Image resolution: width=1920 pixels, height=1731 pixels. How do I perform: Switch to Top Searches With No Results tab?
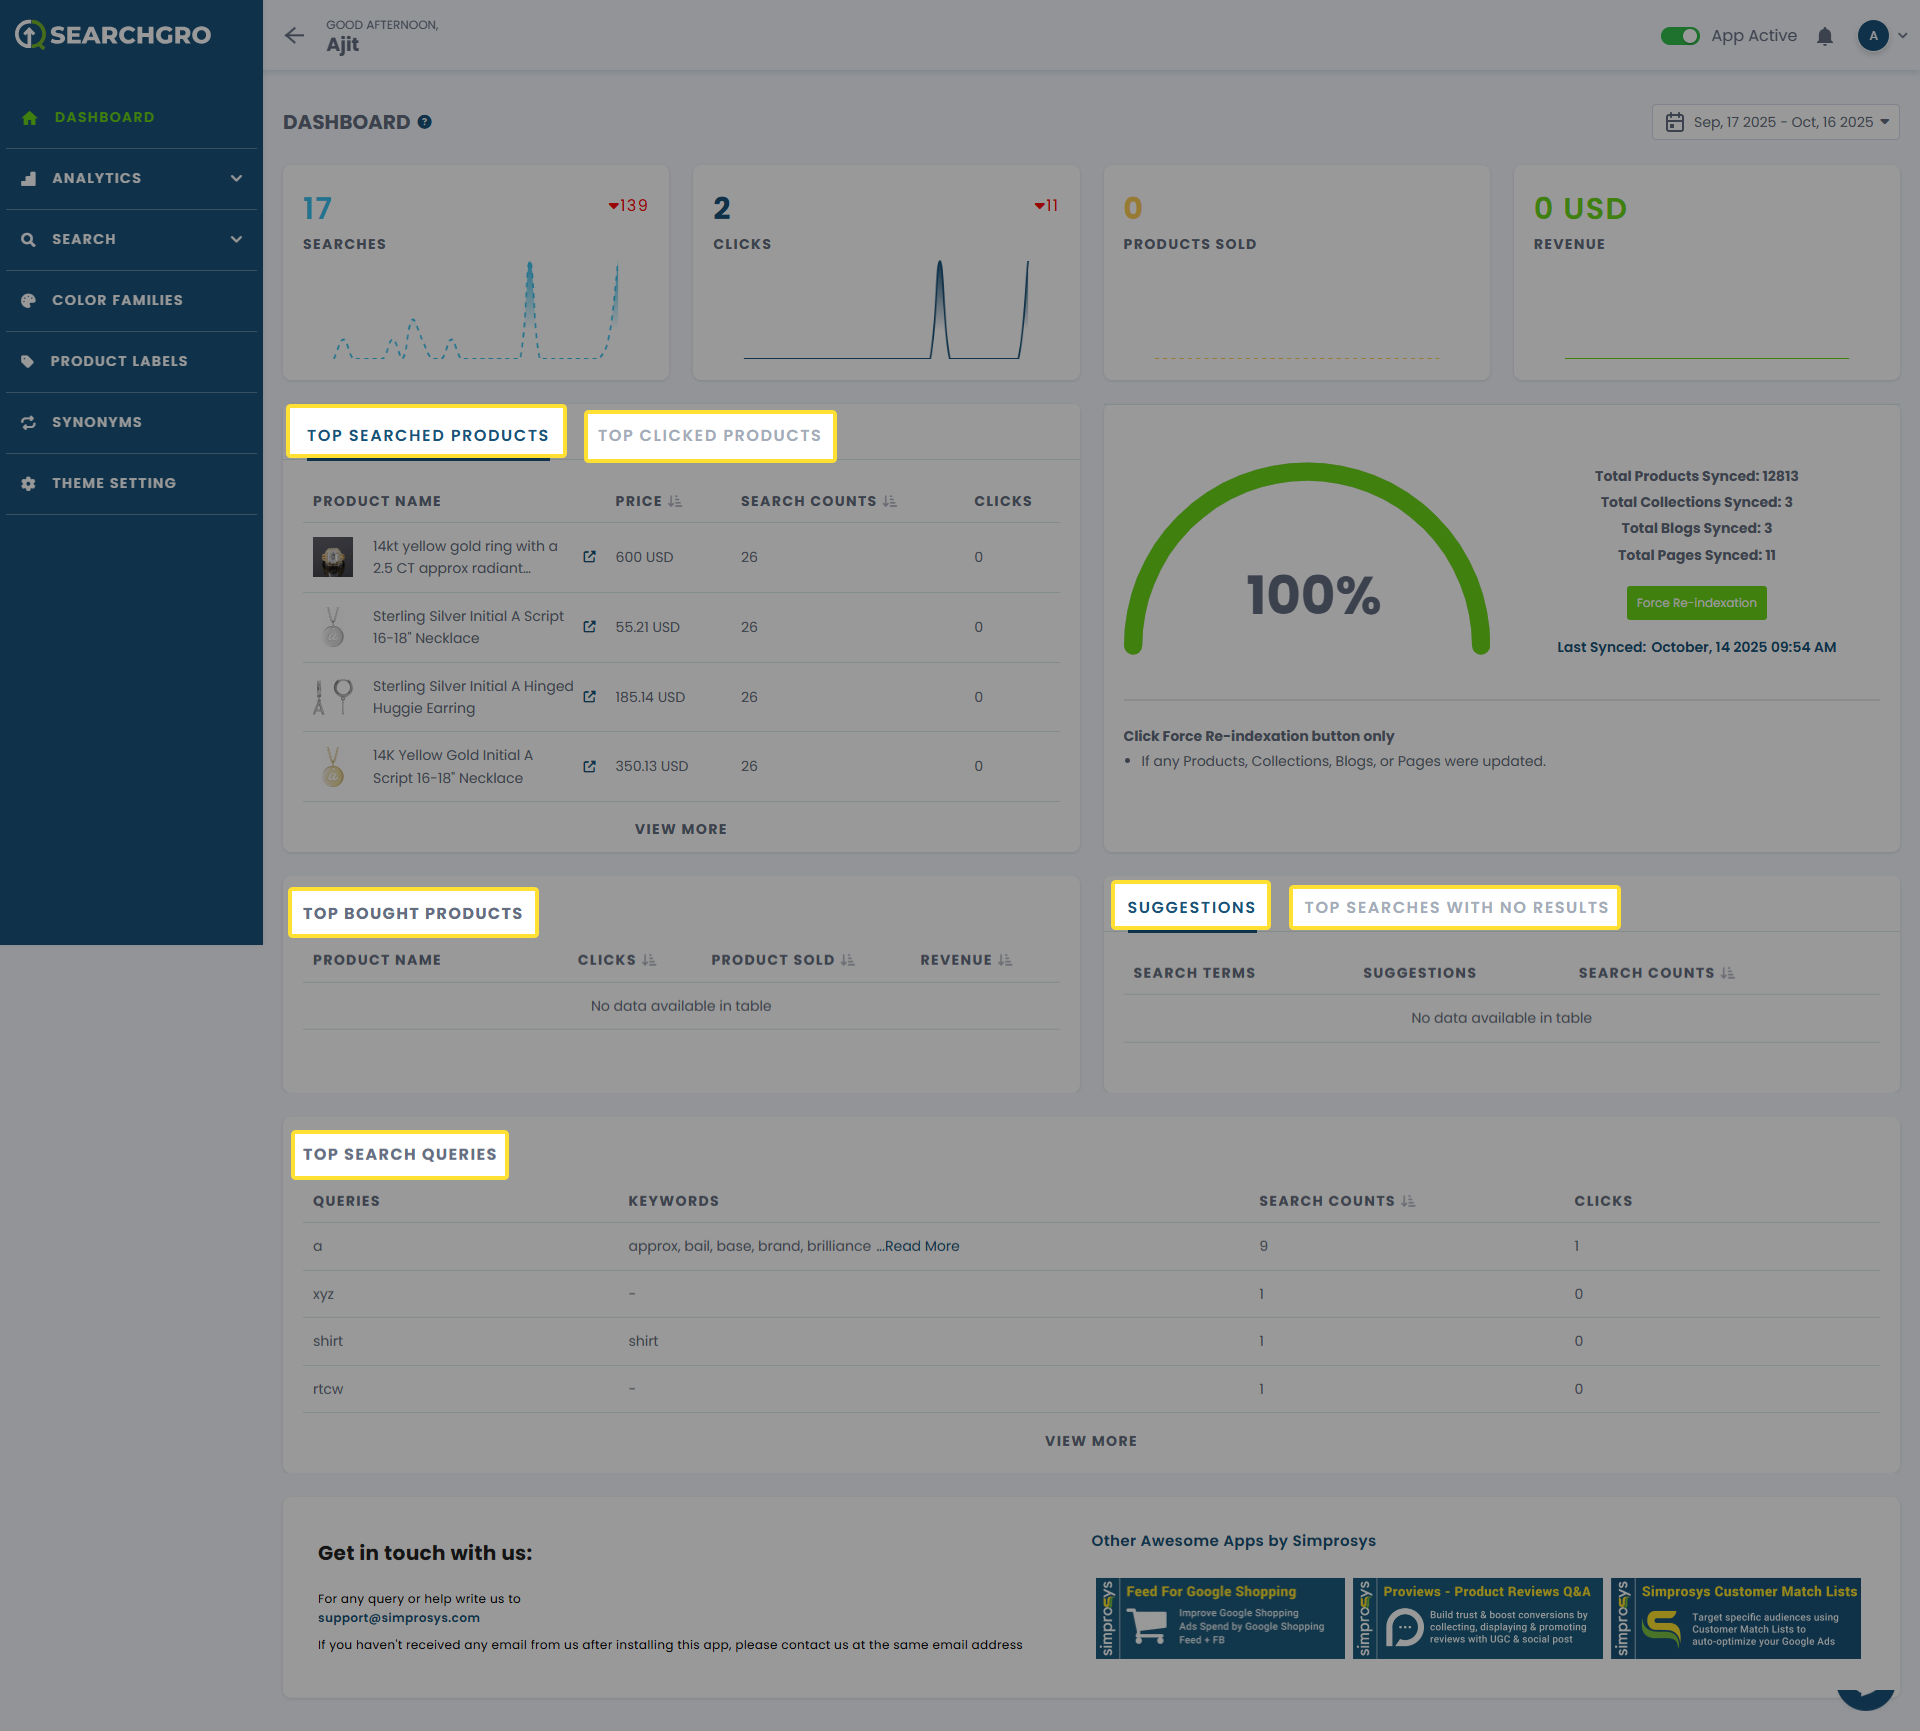[1455, 908]
